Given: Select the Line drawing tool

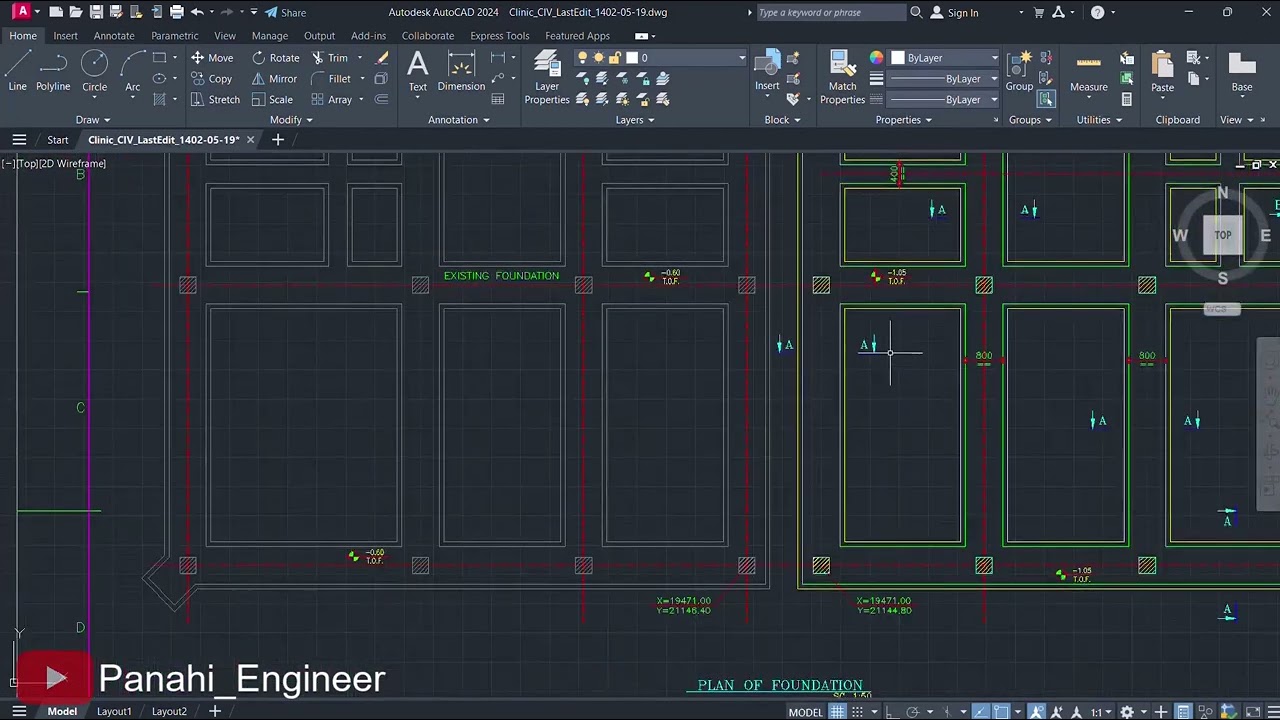Looking at the screenshot, I should click(x=17, y=72).
